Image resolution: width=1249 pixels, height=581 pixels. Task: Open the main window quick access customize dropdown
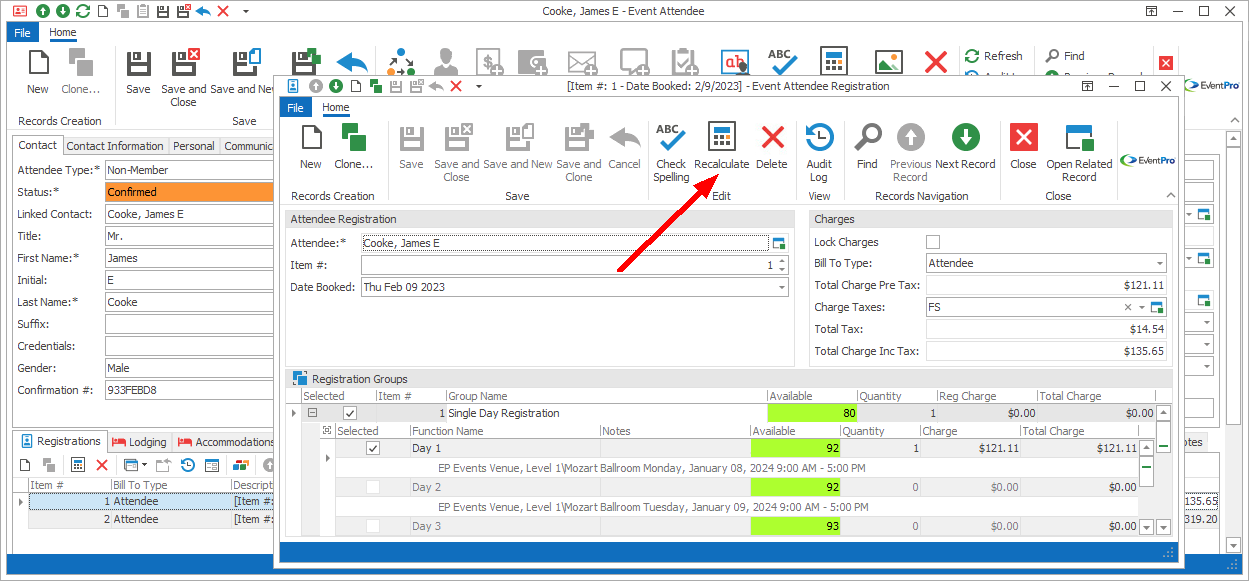pos(246,11)
